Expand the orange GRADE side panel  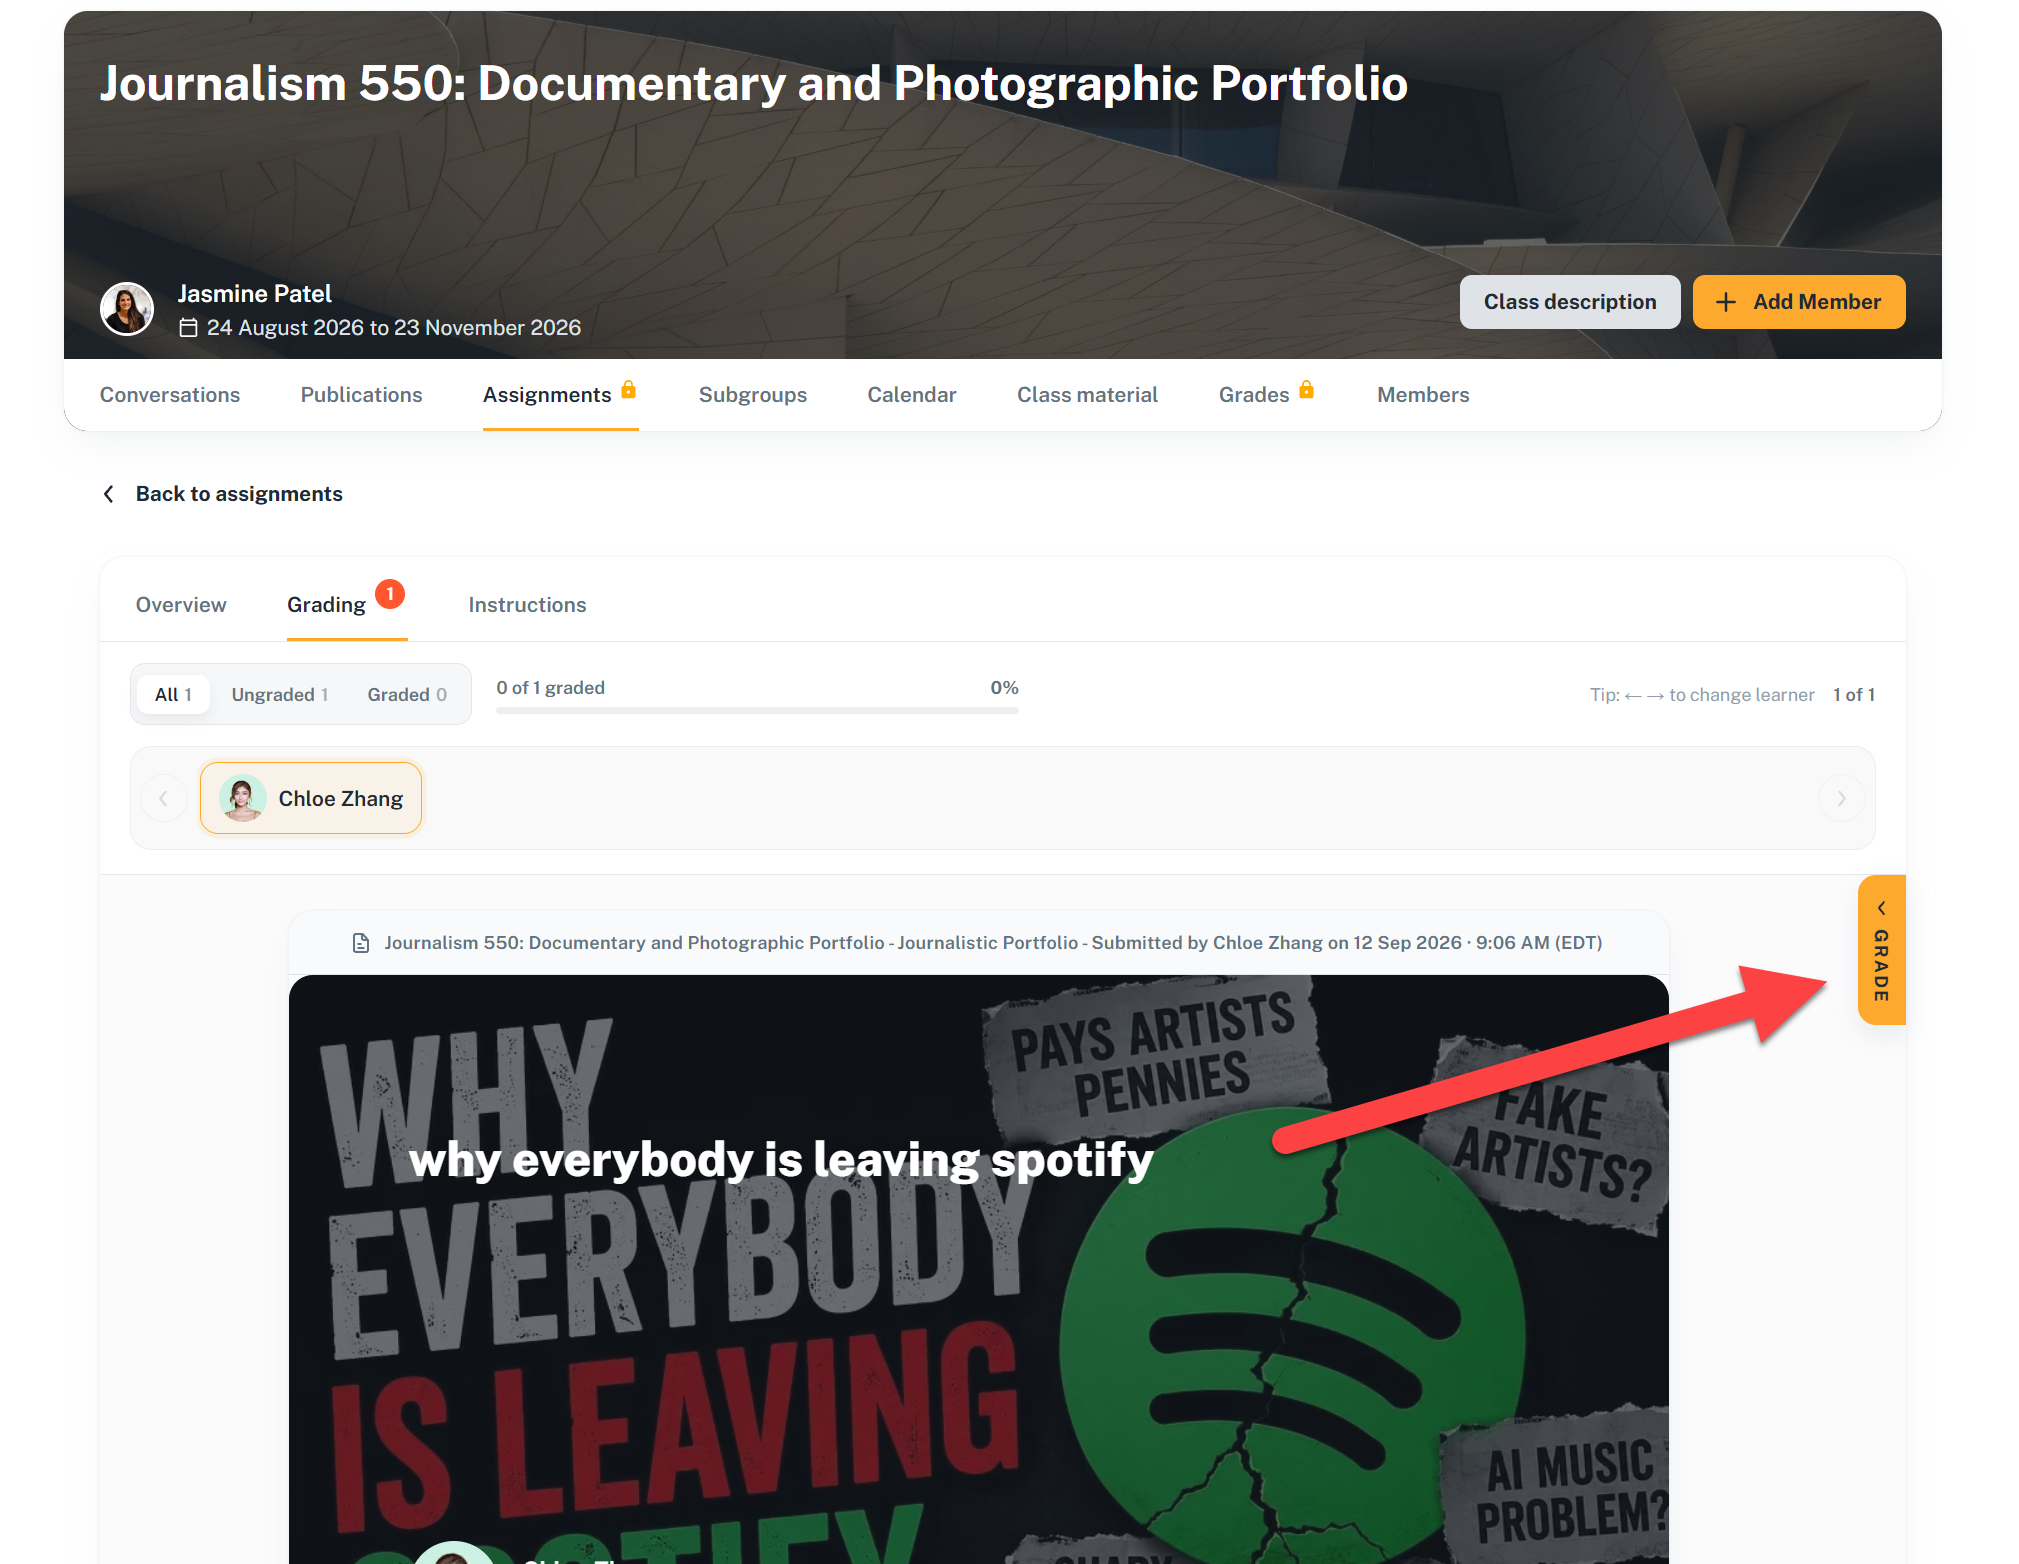tap(1881, 950)
